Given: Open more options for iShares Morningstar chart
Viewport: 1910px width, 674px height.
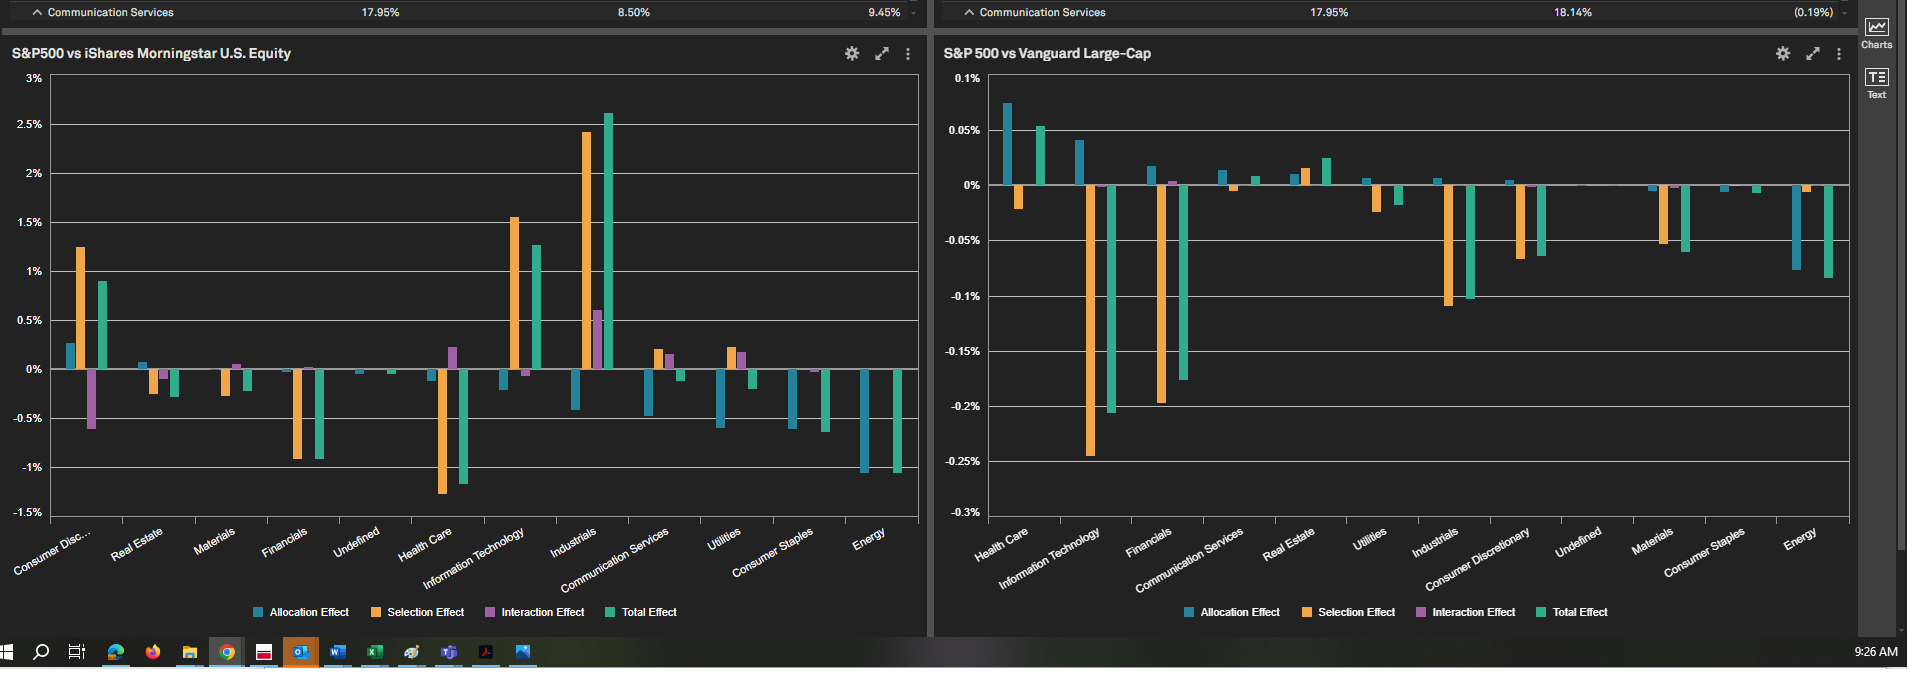Looking at the screenshot, I should (x=908, y=54).
